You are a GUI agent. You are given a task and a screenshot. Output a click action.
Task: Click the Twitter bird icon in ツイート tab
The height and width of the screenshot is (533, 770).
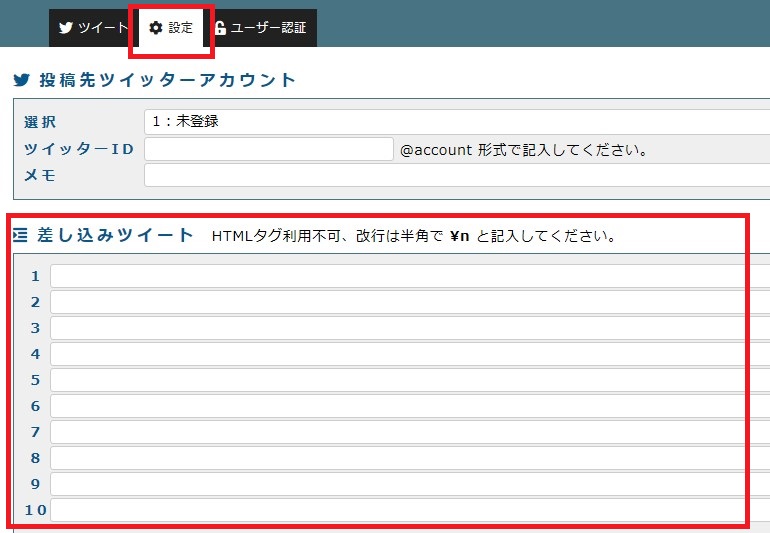pos(66,28)
